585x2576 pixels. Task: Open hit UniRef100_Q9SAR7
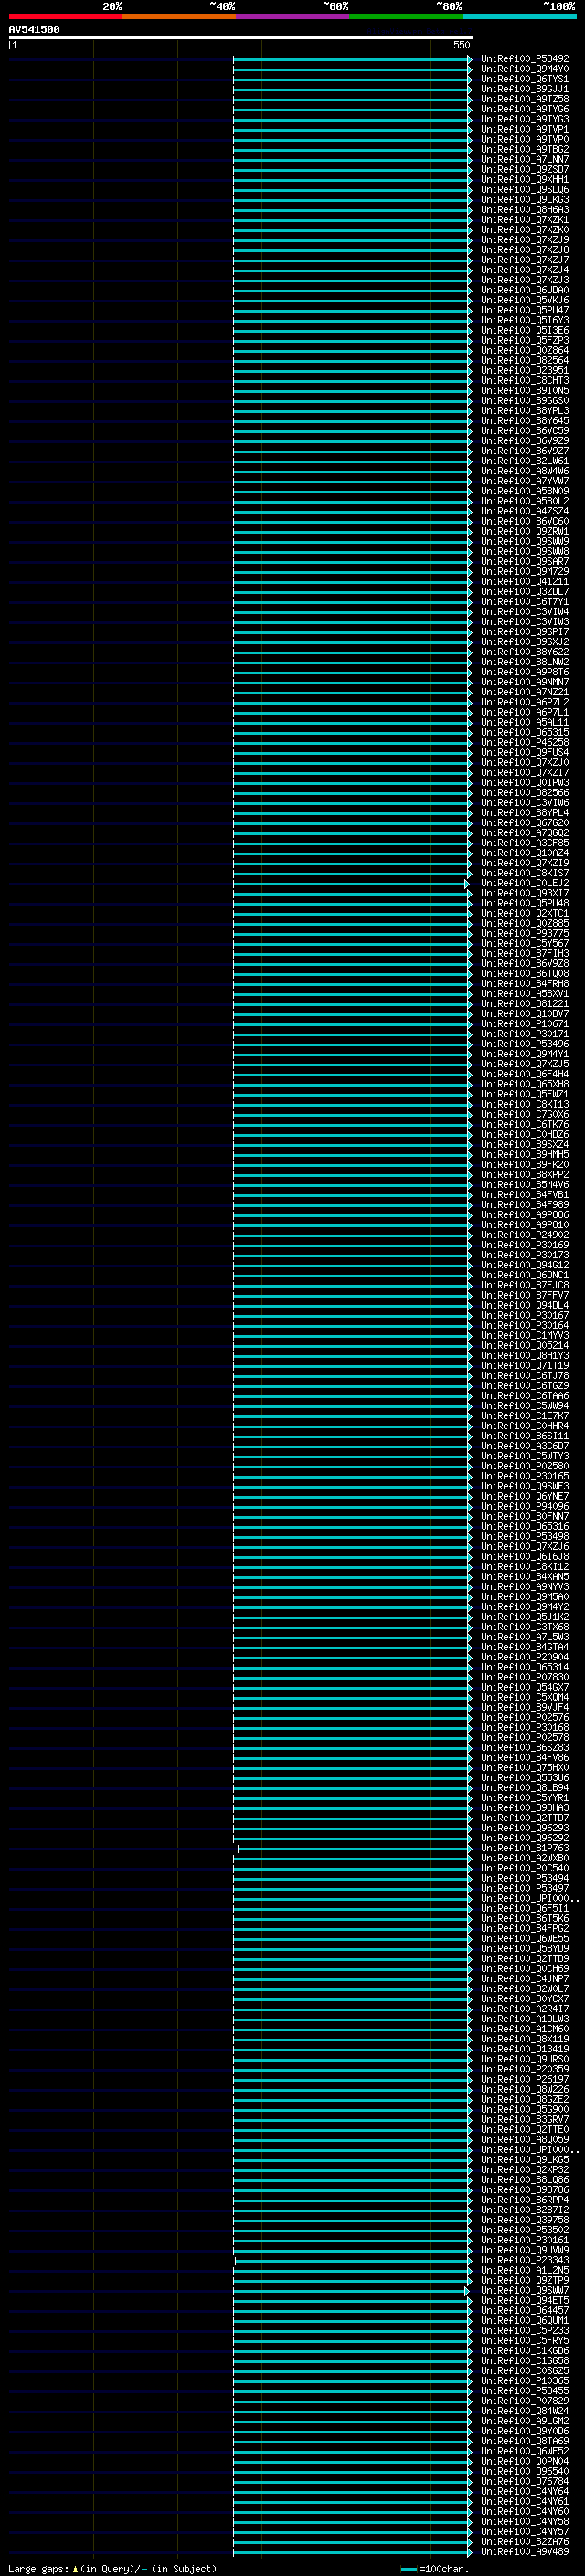pos(524,562)
